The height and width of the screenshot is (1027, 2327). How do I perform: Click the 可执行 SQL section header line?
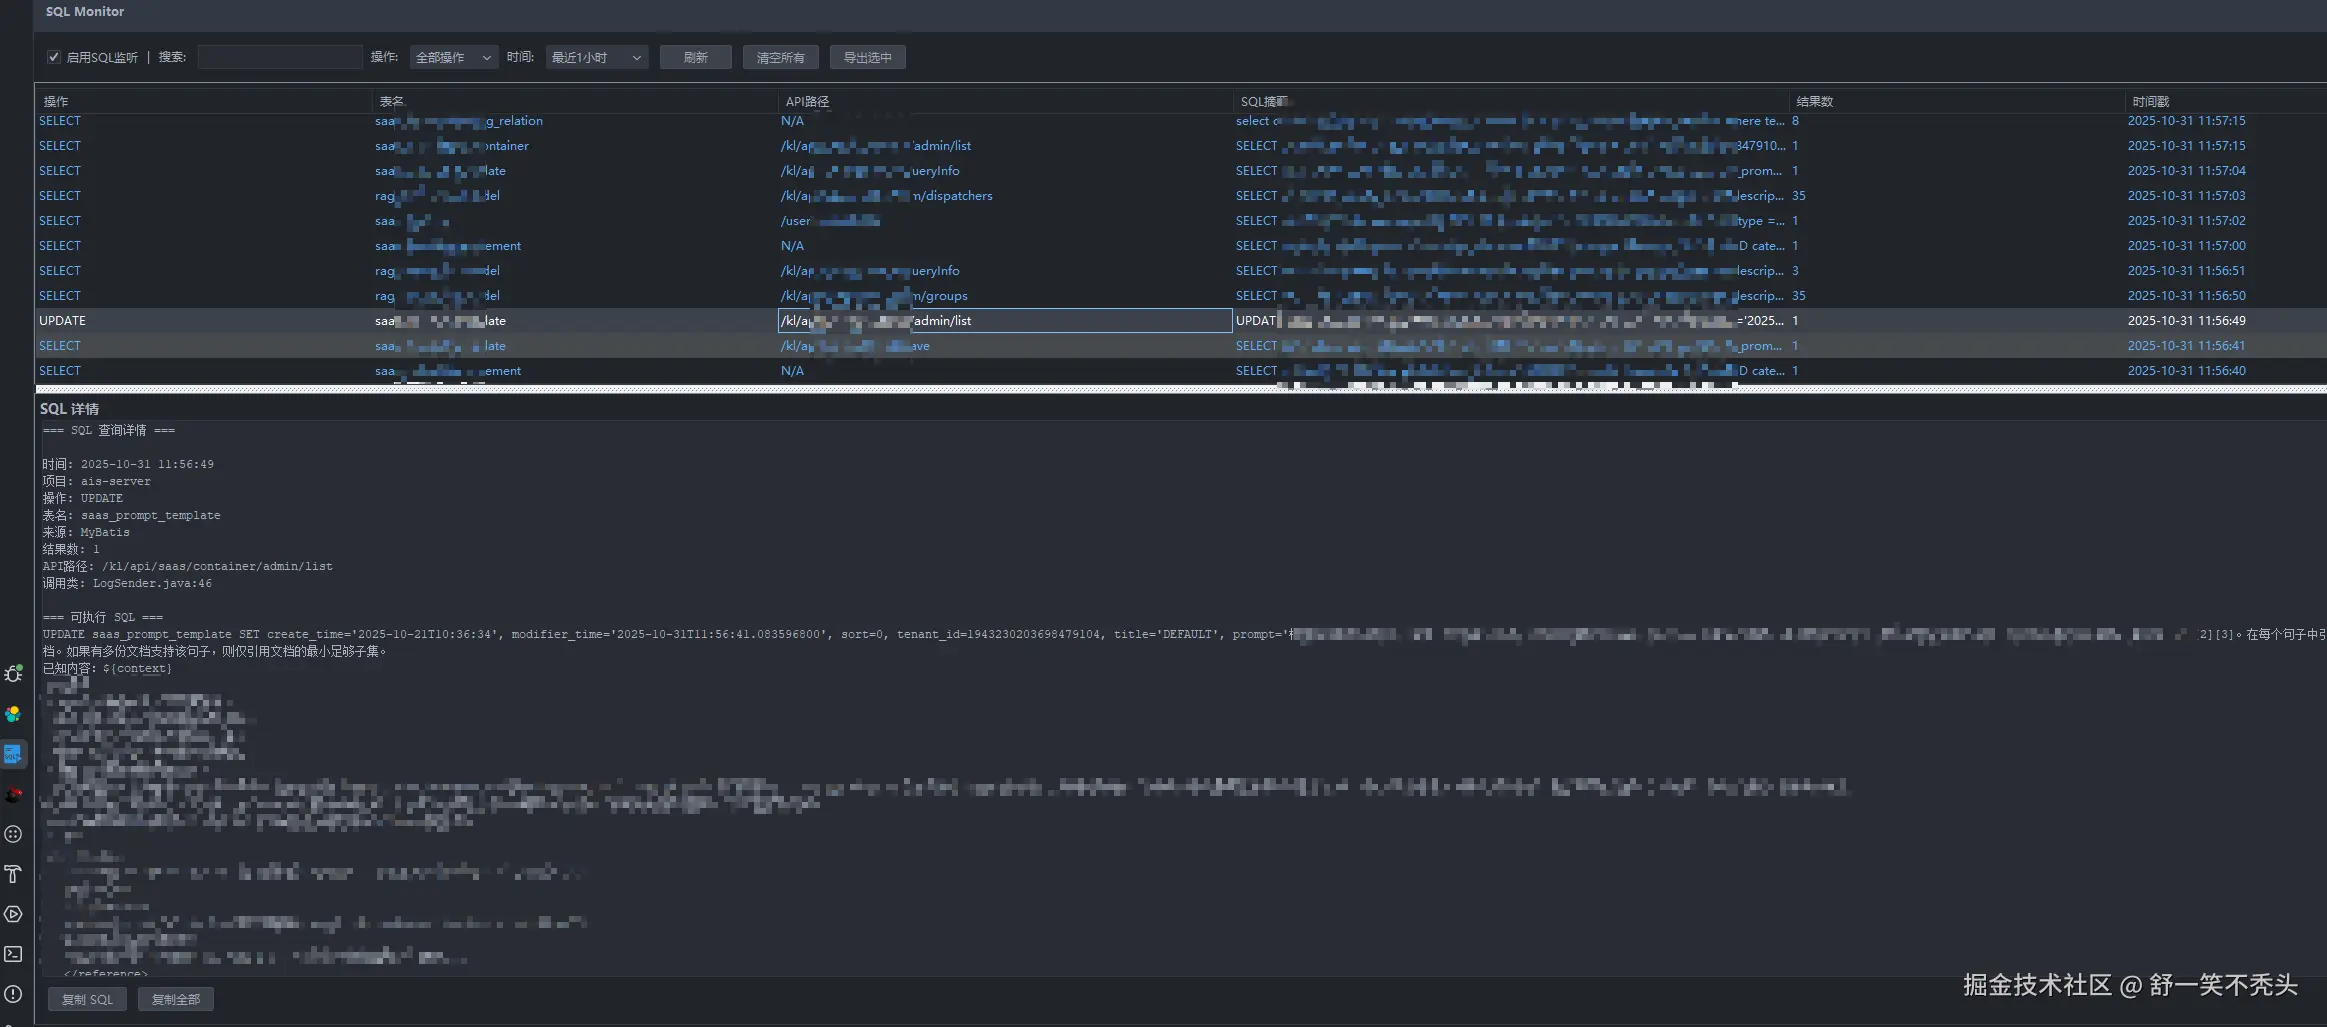(103, 617)
